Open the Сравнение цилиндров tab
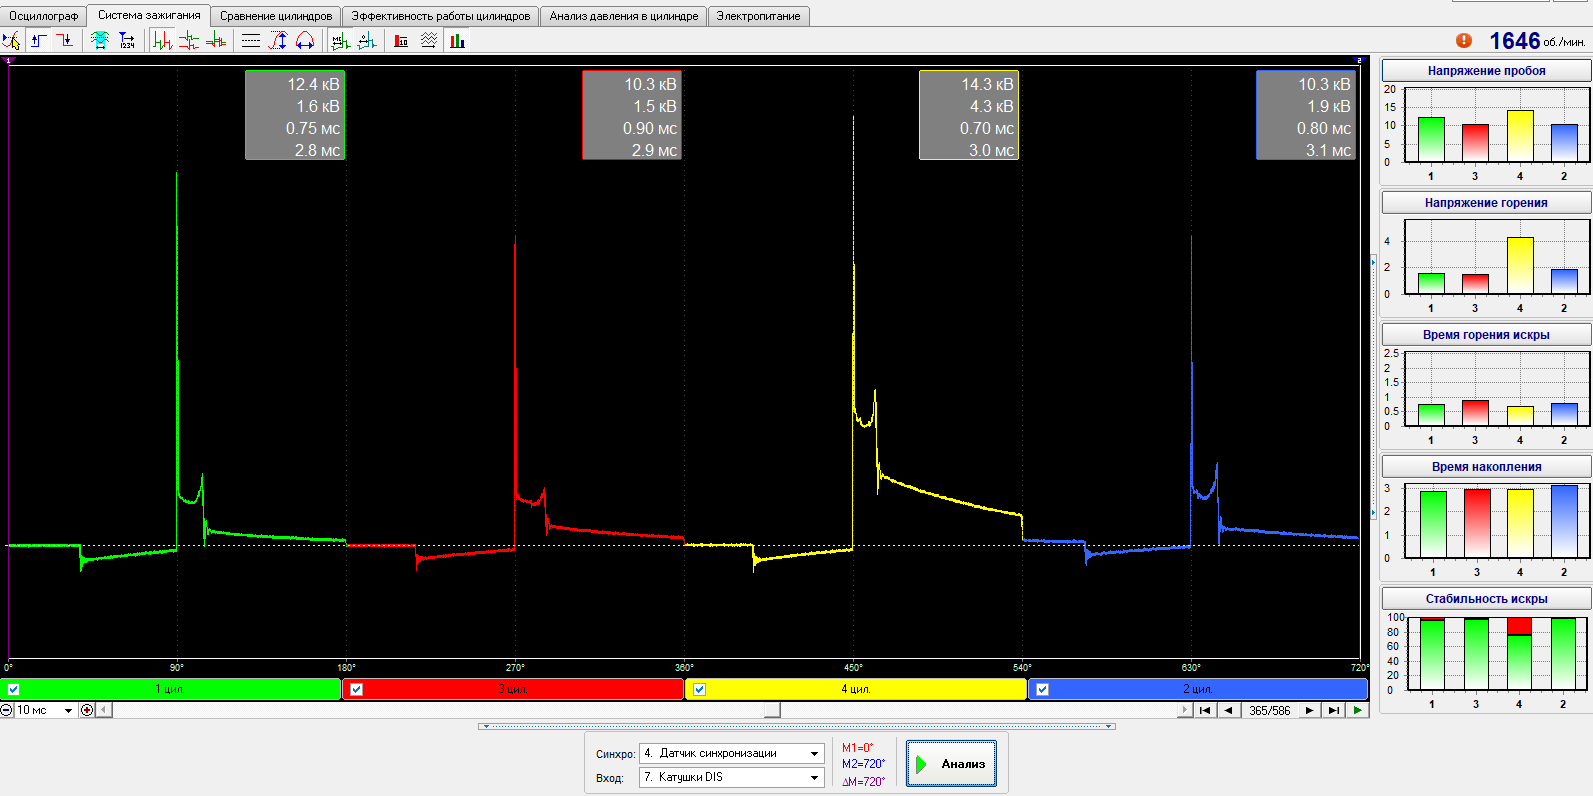The image size is (1593, 796). tap(276, 16)
